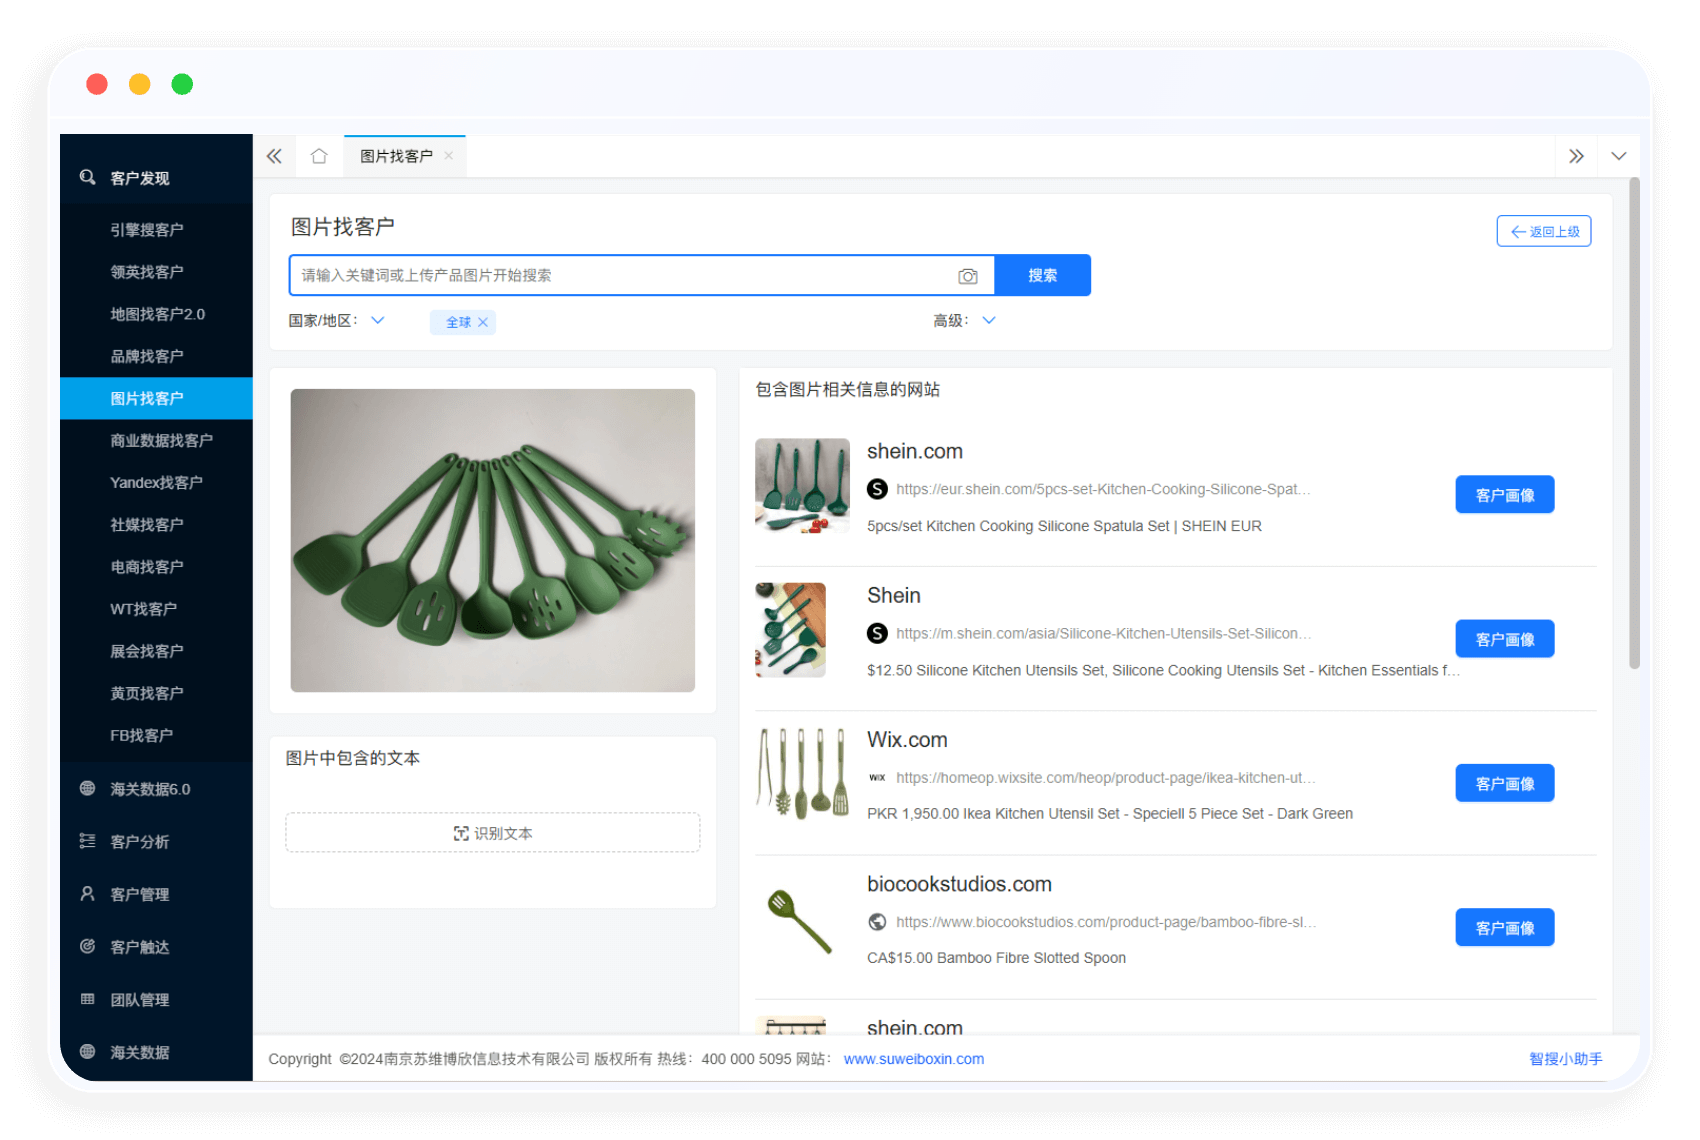Remove the 全球 region filter tag
The image size is (1700, 1140).
pos(483,322)
